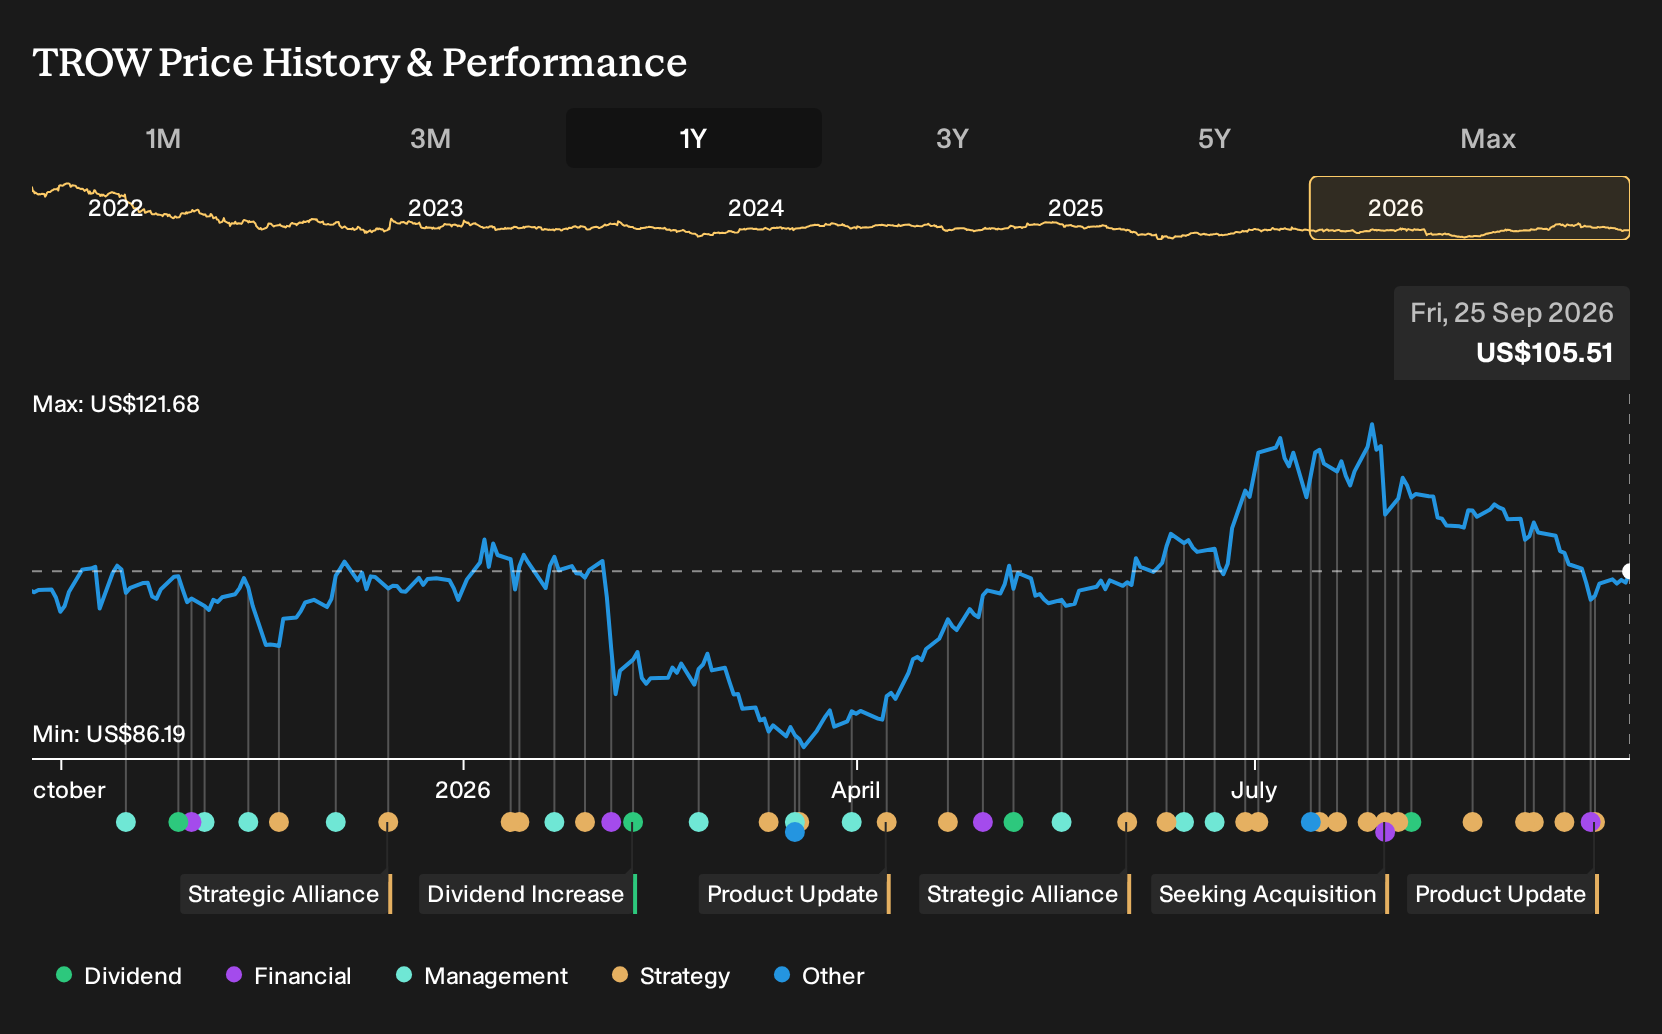Screen dimensions: 1662x1034
Task: Click the rightmost purple Financial event dot
Action: point(1590,822)
